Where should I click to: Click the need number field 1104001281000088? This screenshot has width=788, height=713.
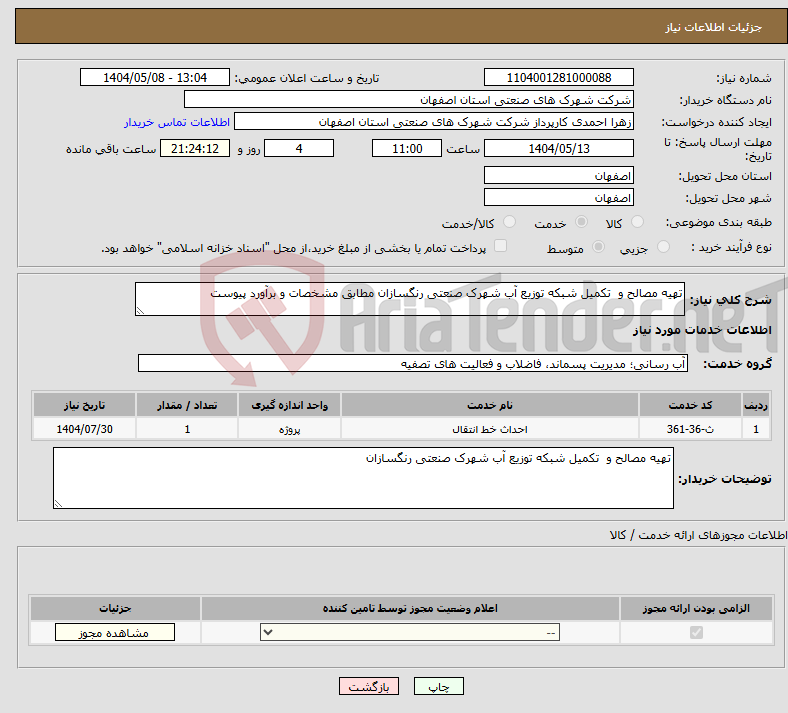(559, 77)
